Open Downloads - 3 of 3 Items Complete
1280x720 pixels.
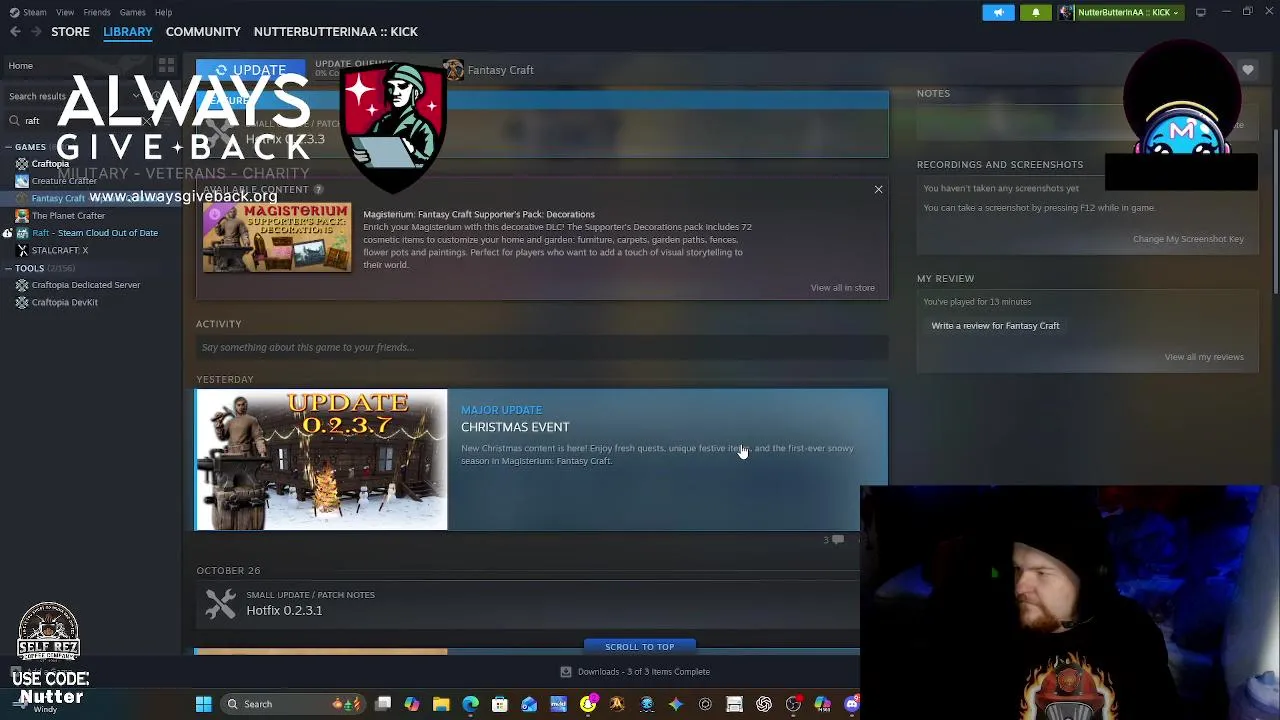coord(635,672)
